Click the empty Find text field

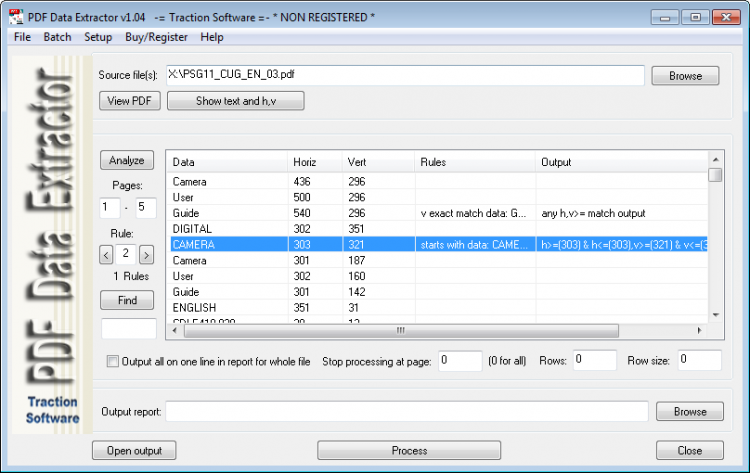tap(129, 329)
